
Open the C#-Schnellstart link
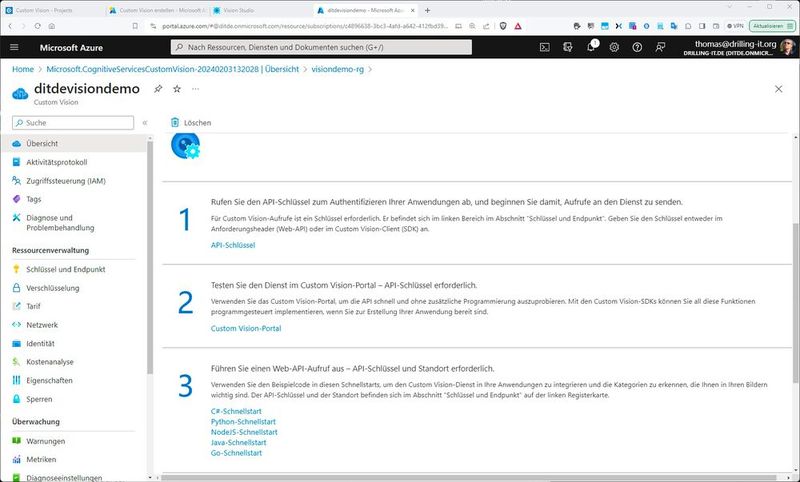tap(236, 411)
